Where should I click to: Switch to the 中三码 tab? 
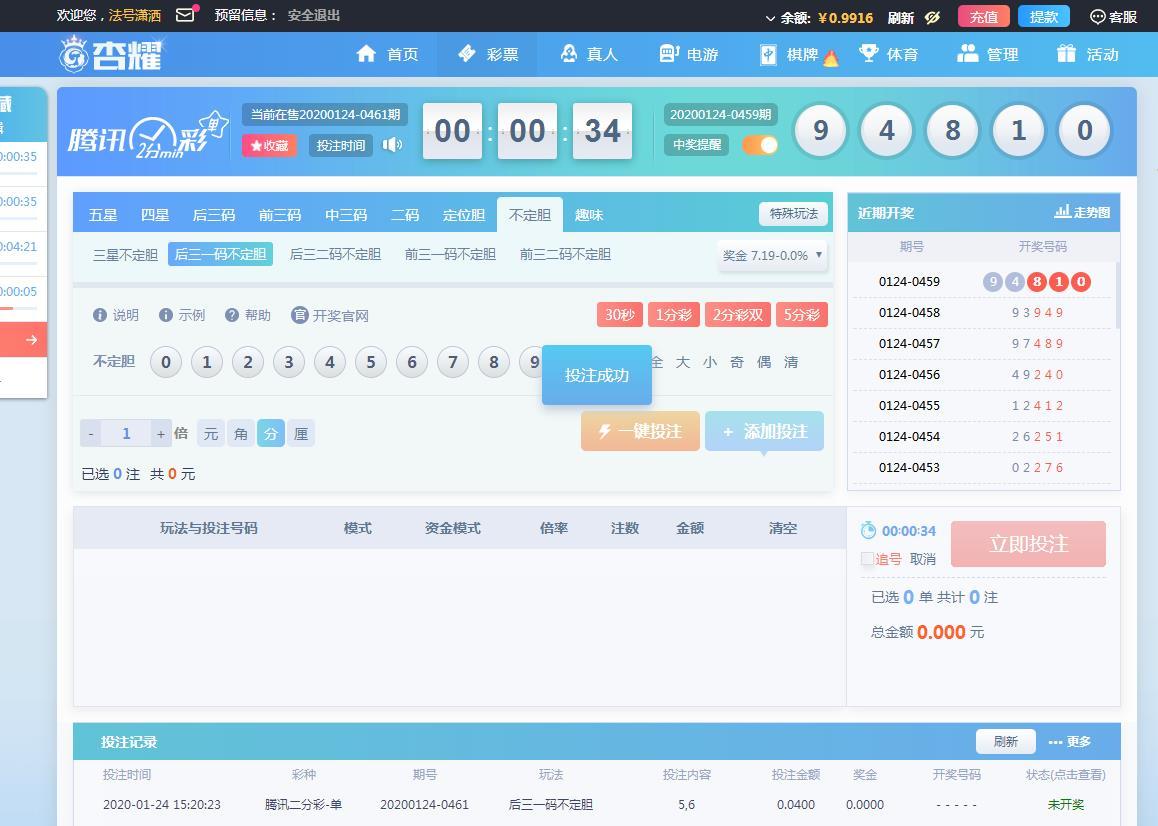[346, 215]
